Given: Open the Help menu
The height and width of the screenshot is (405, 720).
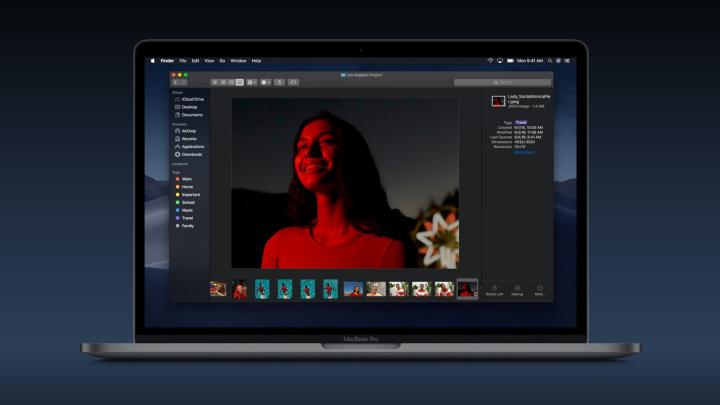Looking at the screenshot, I should pos(256,61).
